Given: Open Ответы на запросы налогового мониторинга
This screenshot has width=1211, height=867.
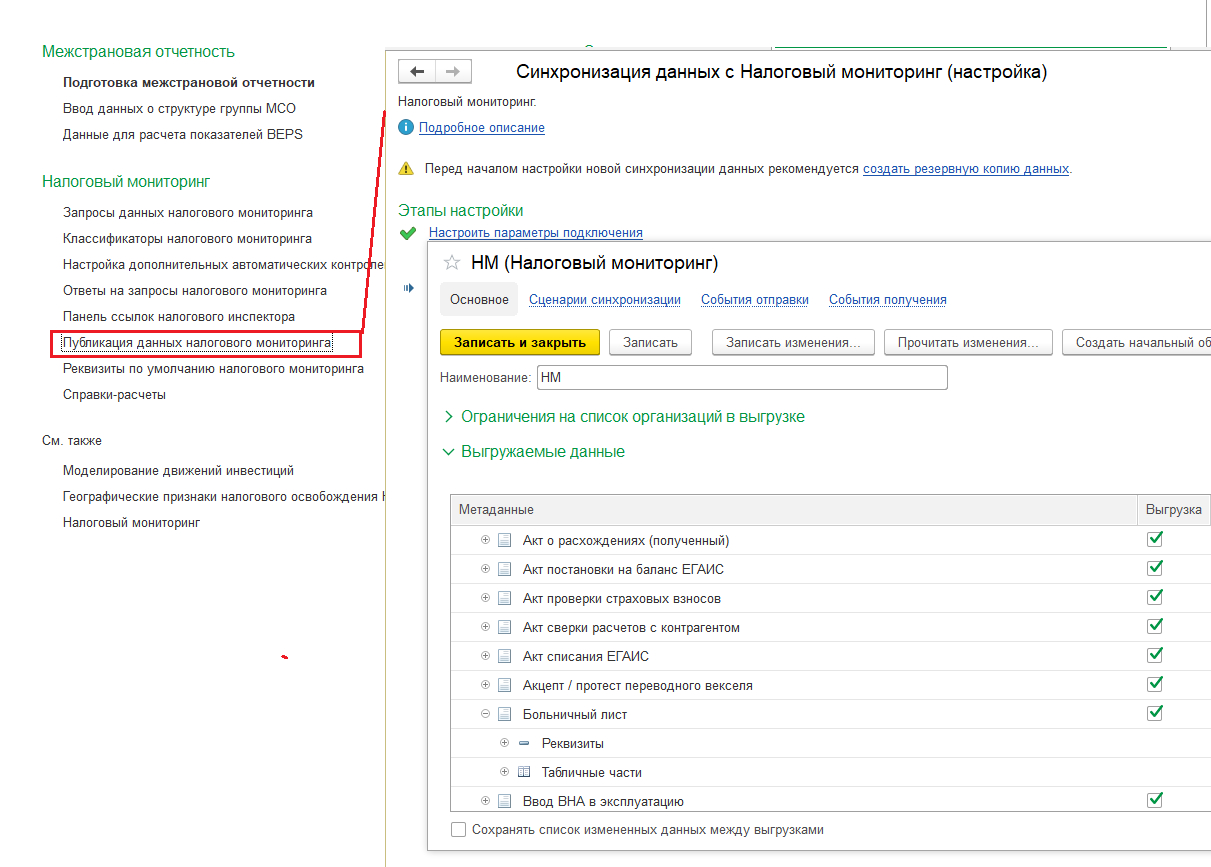Looking at the screenshot, I should click(x=195, y=290).
